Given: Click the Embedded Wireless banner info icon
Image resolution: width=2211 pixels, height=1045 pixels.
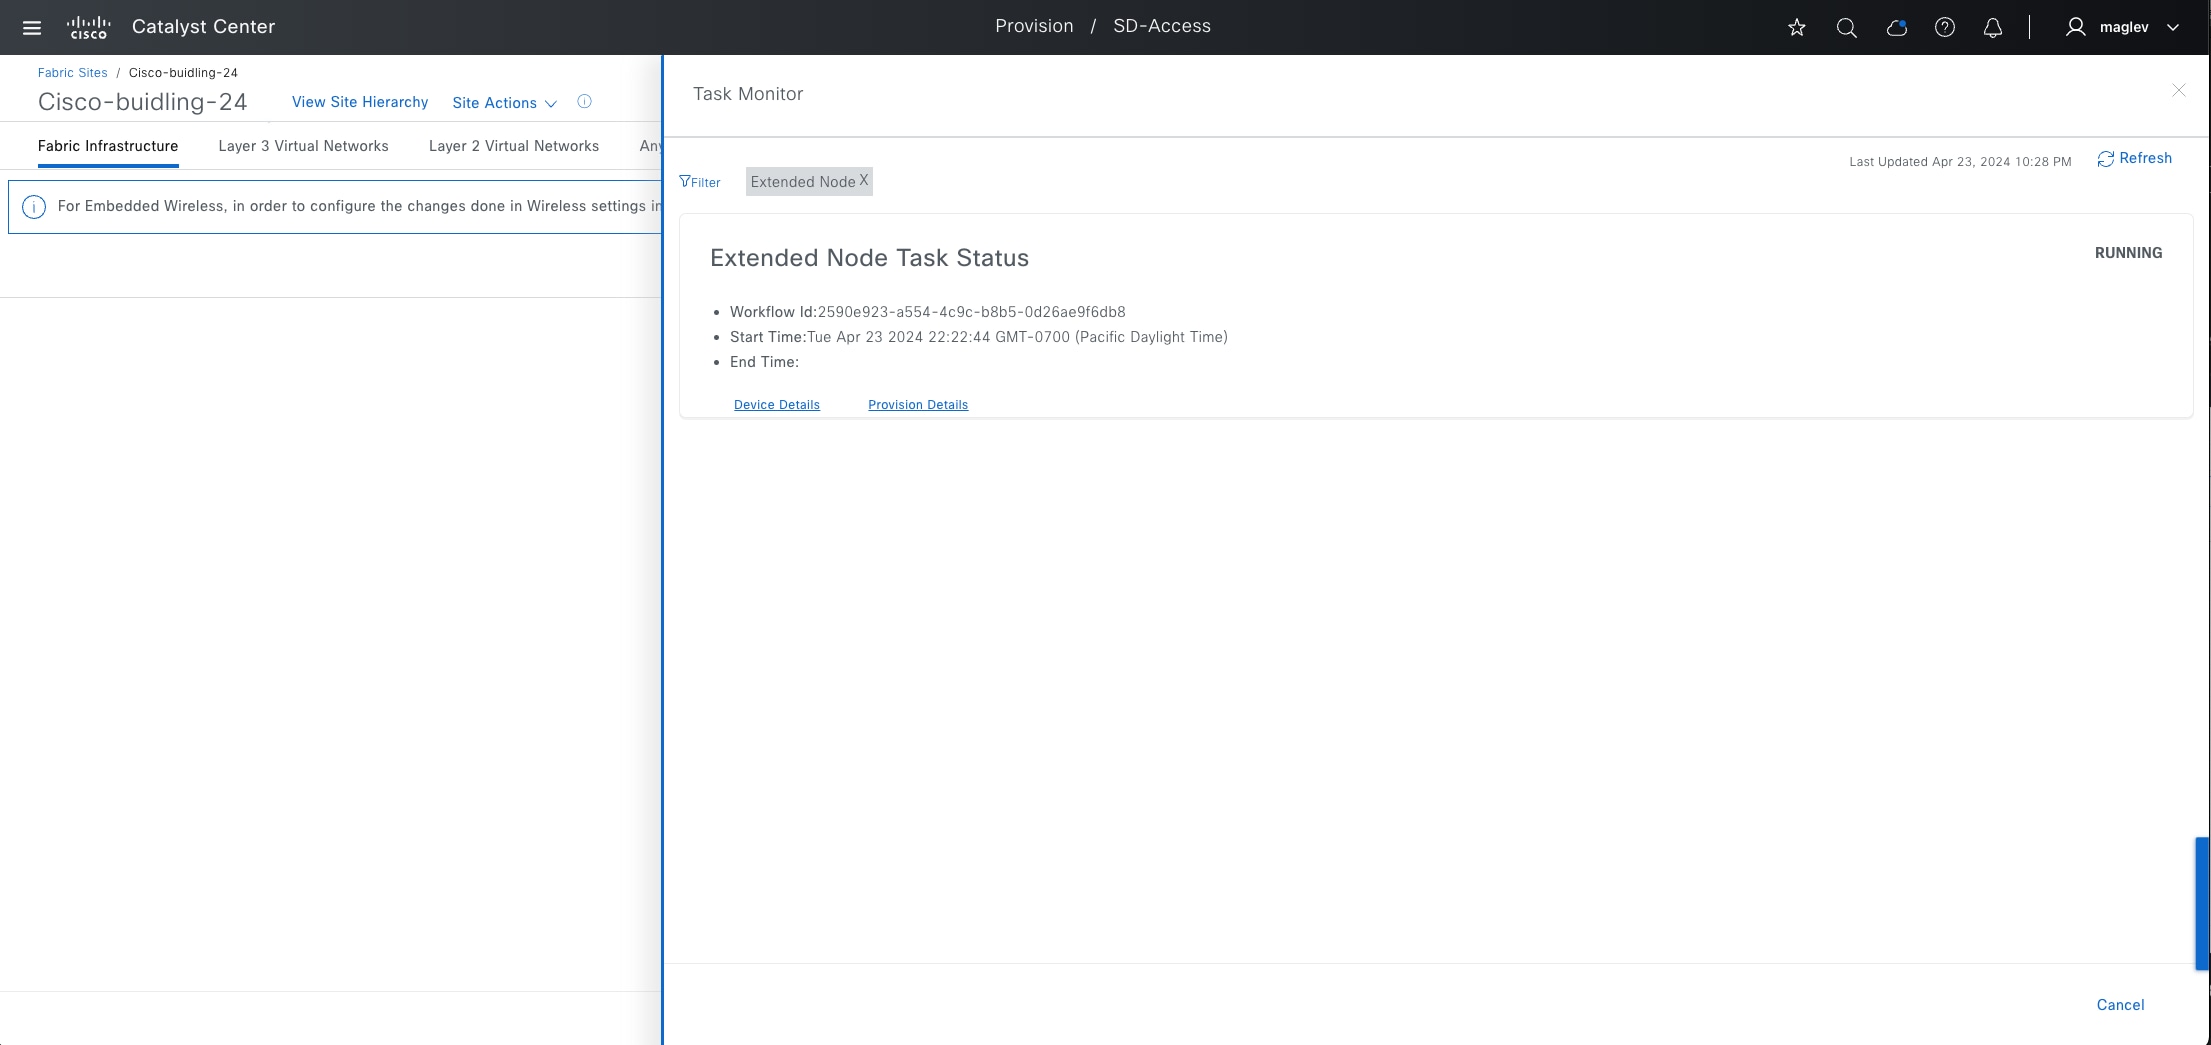Looking at the screenshot, I should pyautogui.click(x=34, y=207).
